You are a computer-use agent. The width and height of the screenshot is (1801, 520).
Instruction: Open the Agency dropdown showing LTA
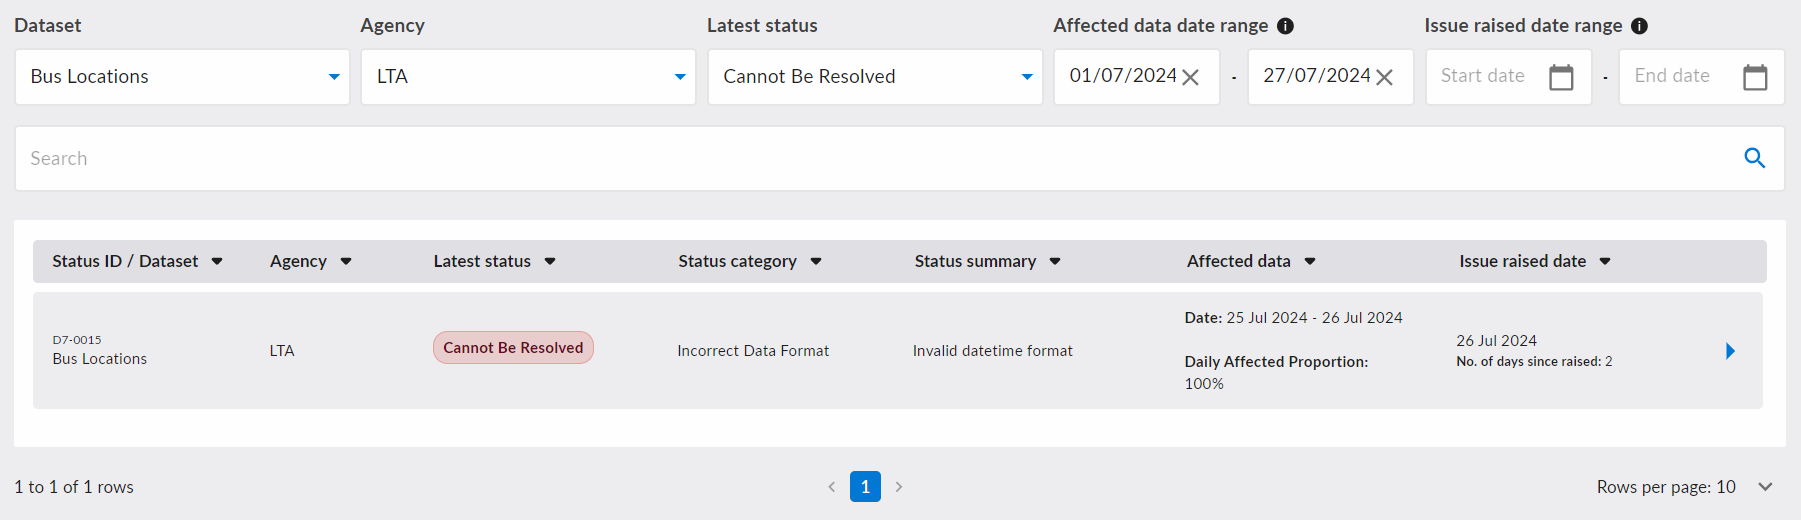click(528, 77)
